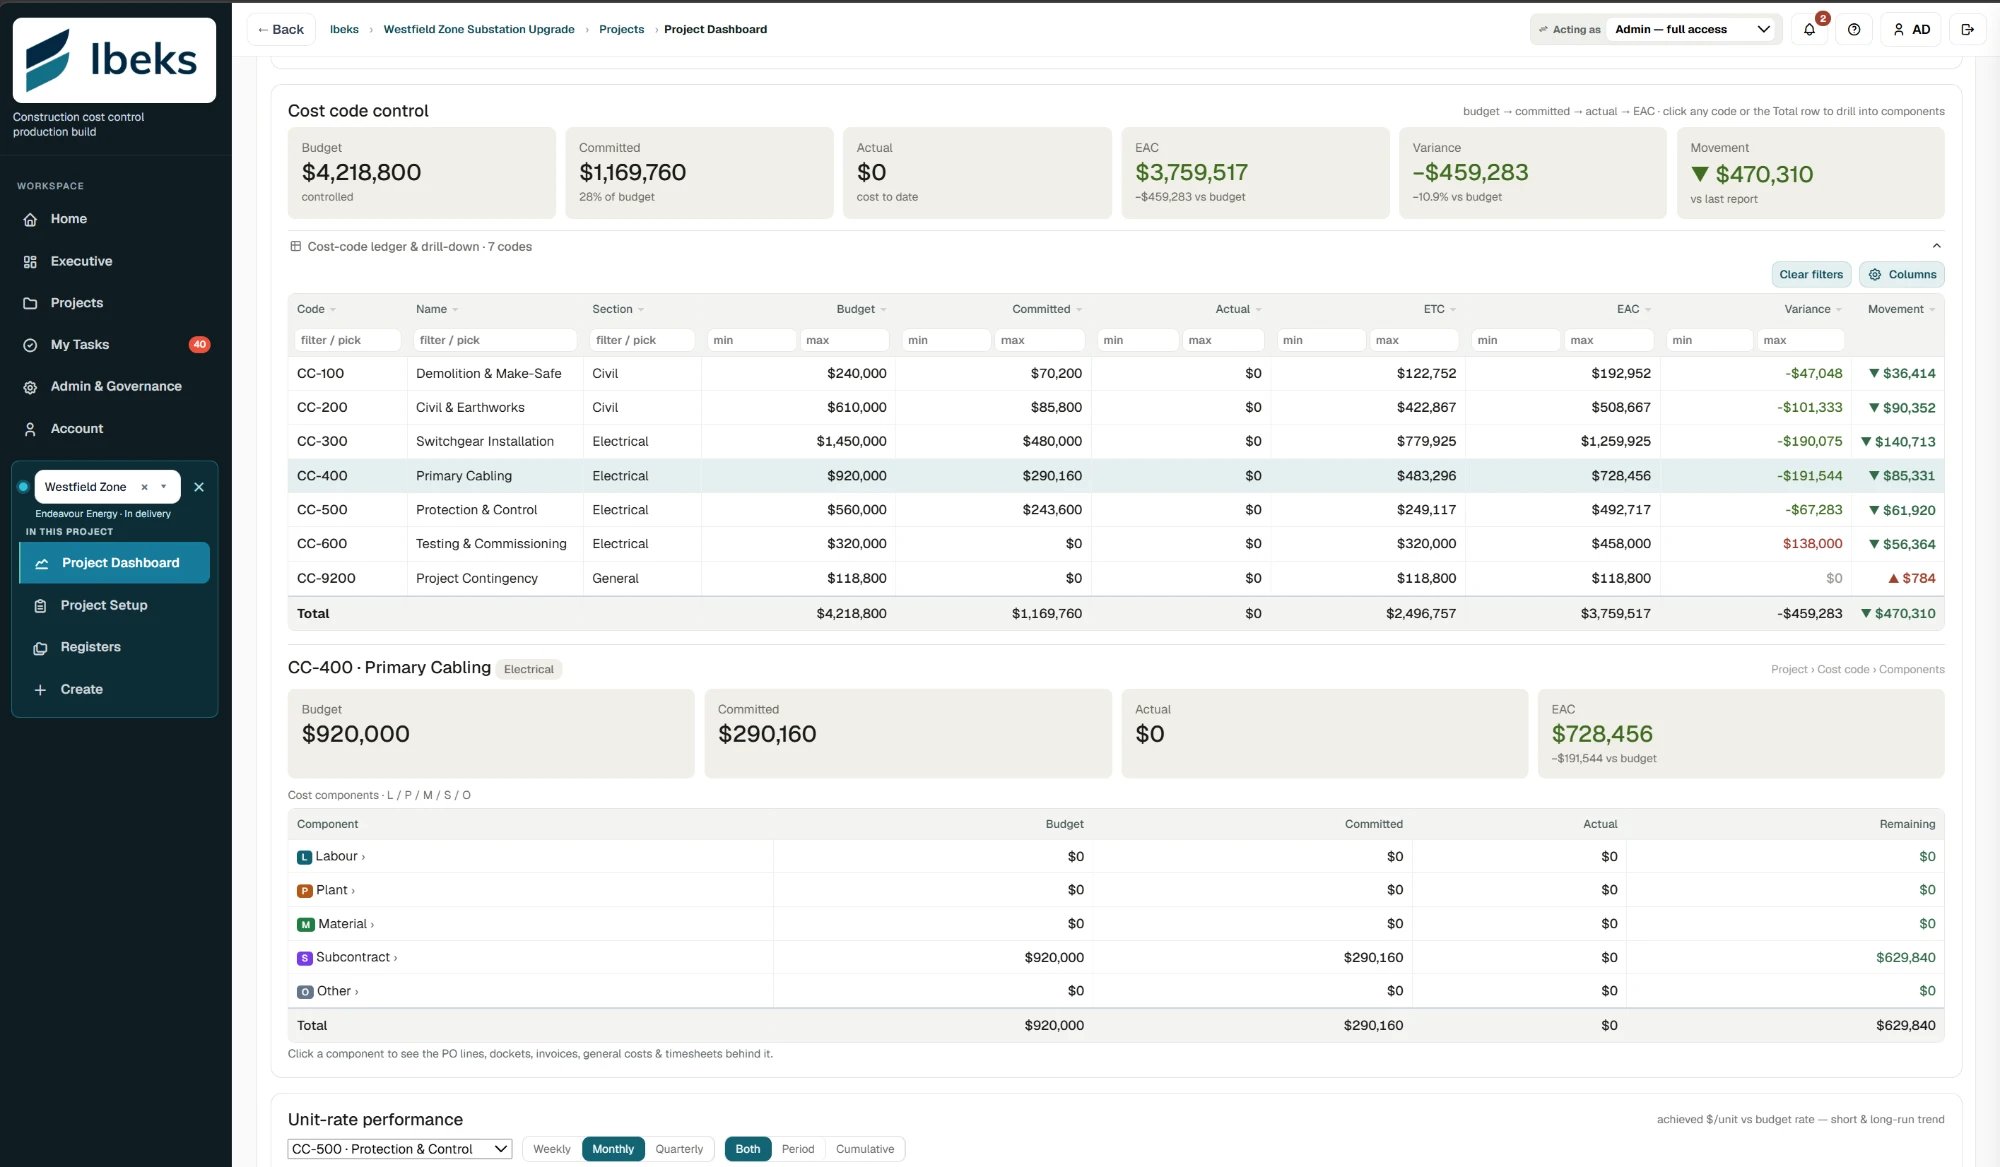Click the Executive grid icon
Image resolution: width=2000 pixels, height=1167 pixels.
[x=30, y=261]
